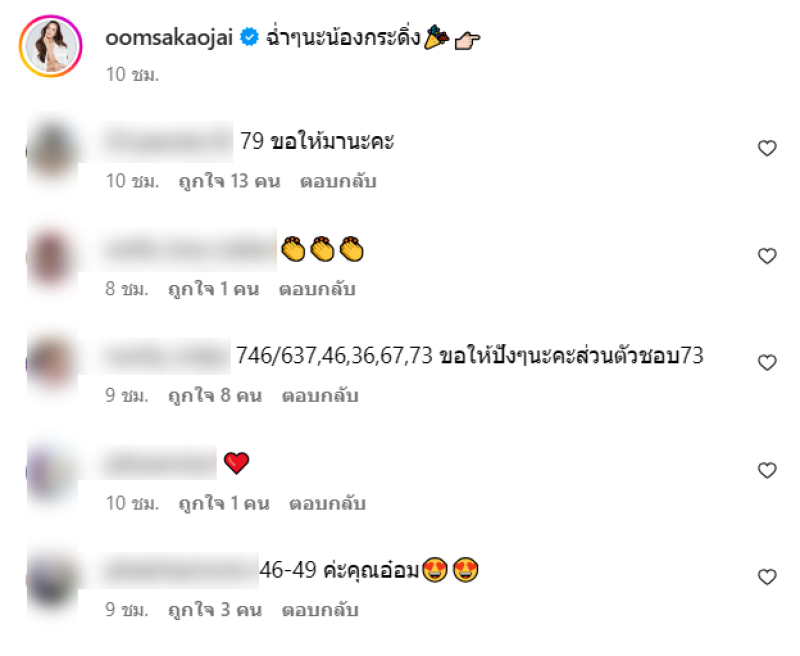View the 13 likes on first comment
The height and width of the screenshot is (656, 800).
229,181
